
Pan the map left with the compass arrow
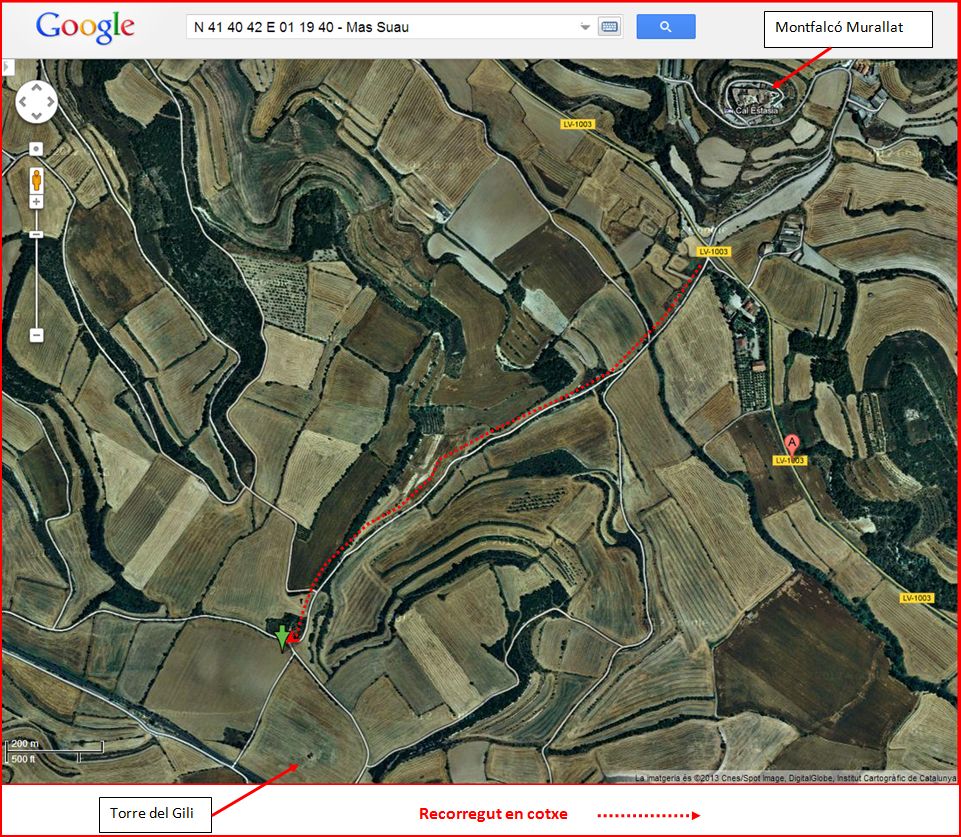click(x=23, y=101)
